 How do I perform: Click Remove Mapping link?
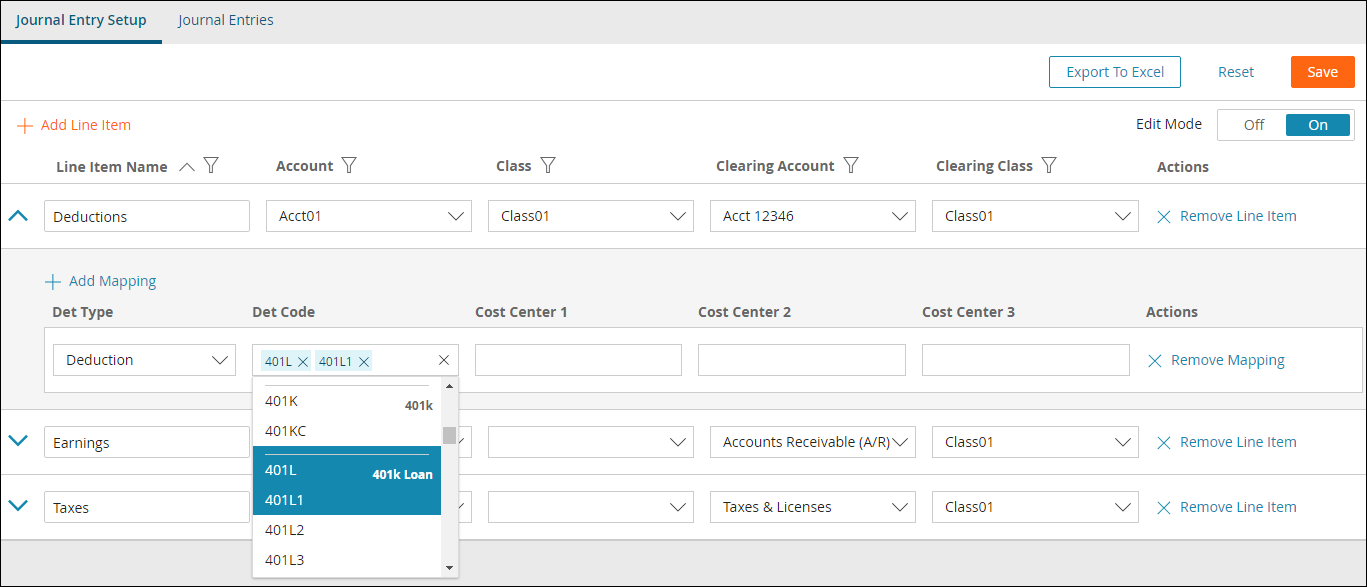coord(1228,360)
